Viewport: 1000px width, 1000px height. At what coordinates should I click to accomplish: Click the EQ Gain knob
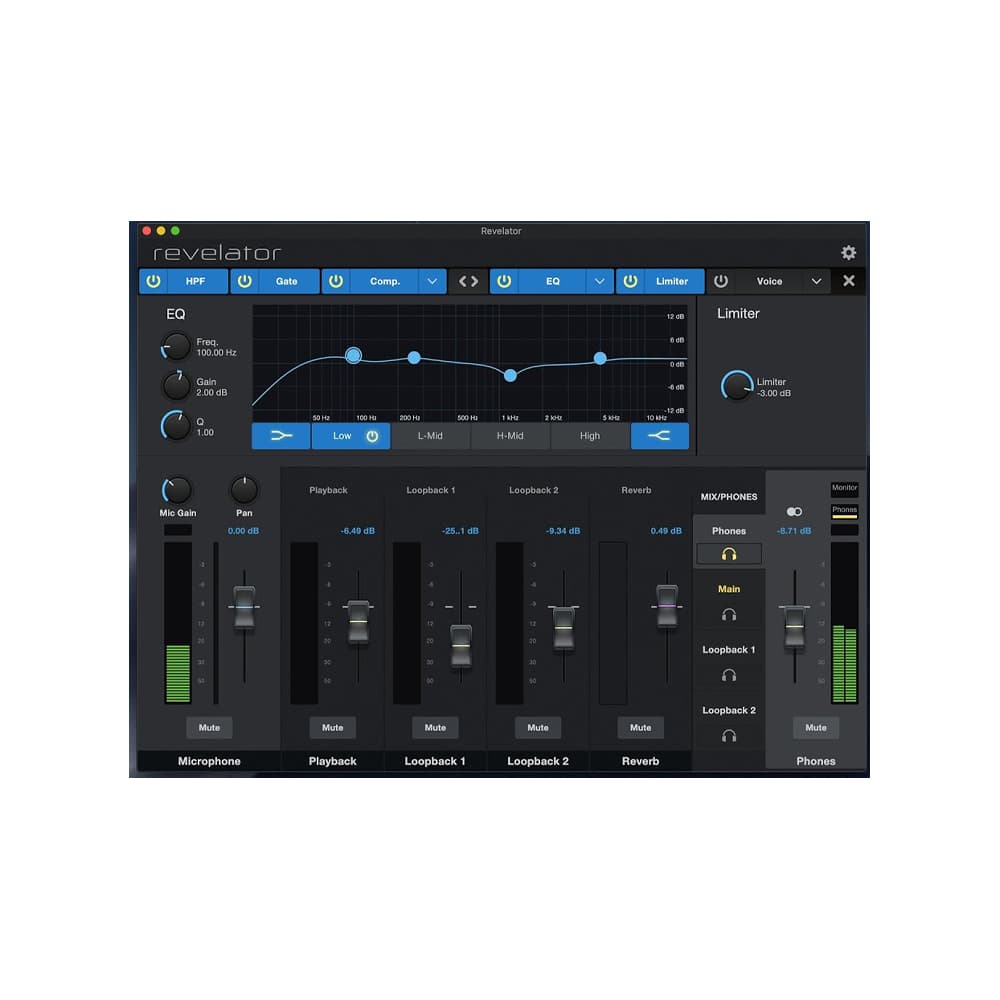point(176,386)
